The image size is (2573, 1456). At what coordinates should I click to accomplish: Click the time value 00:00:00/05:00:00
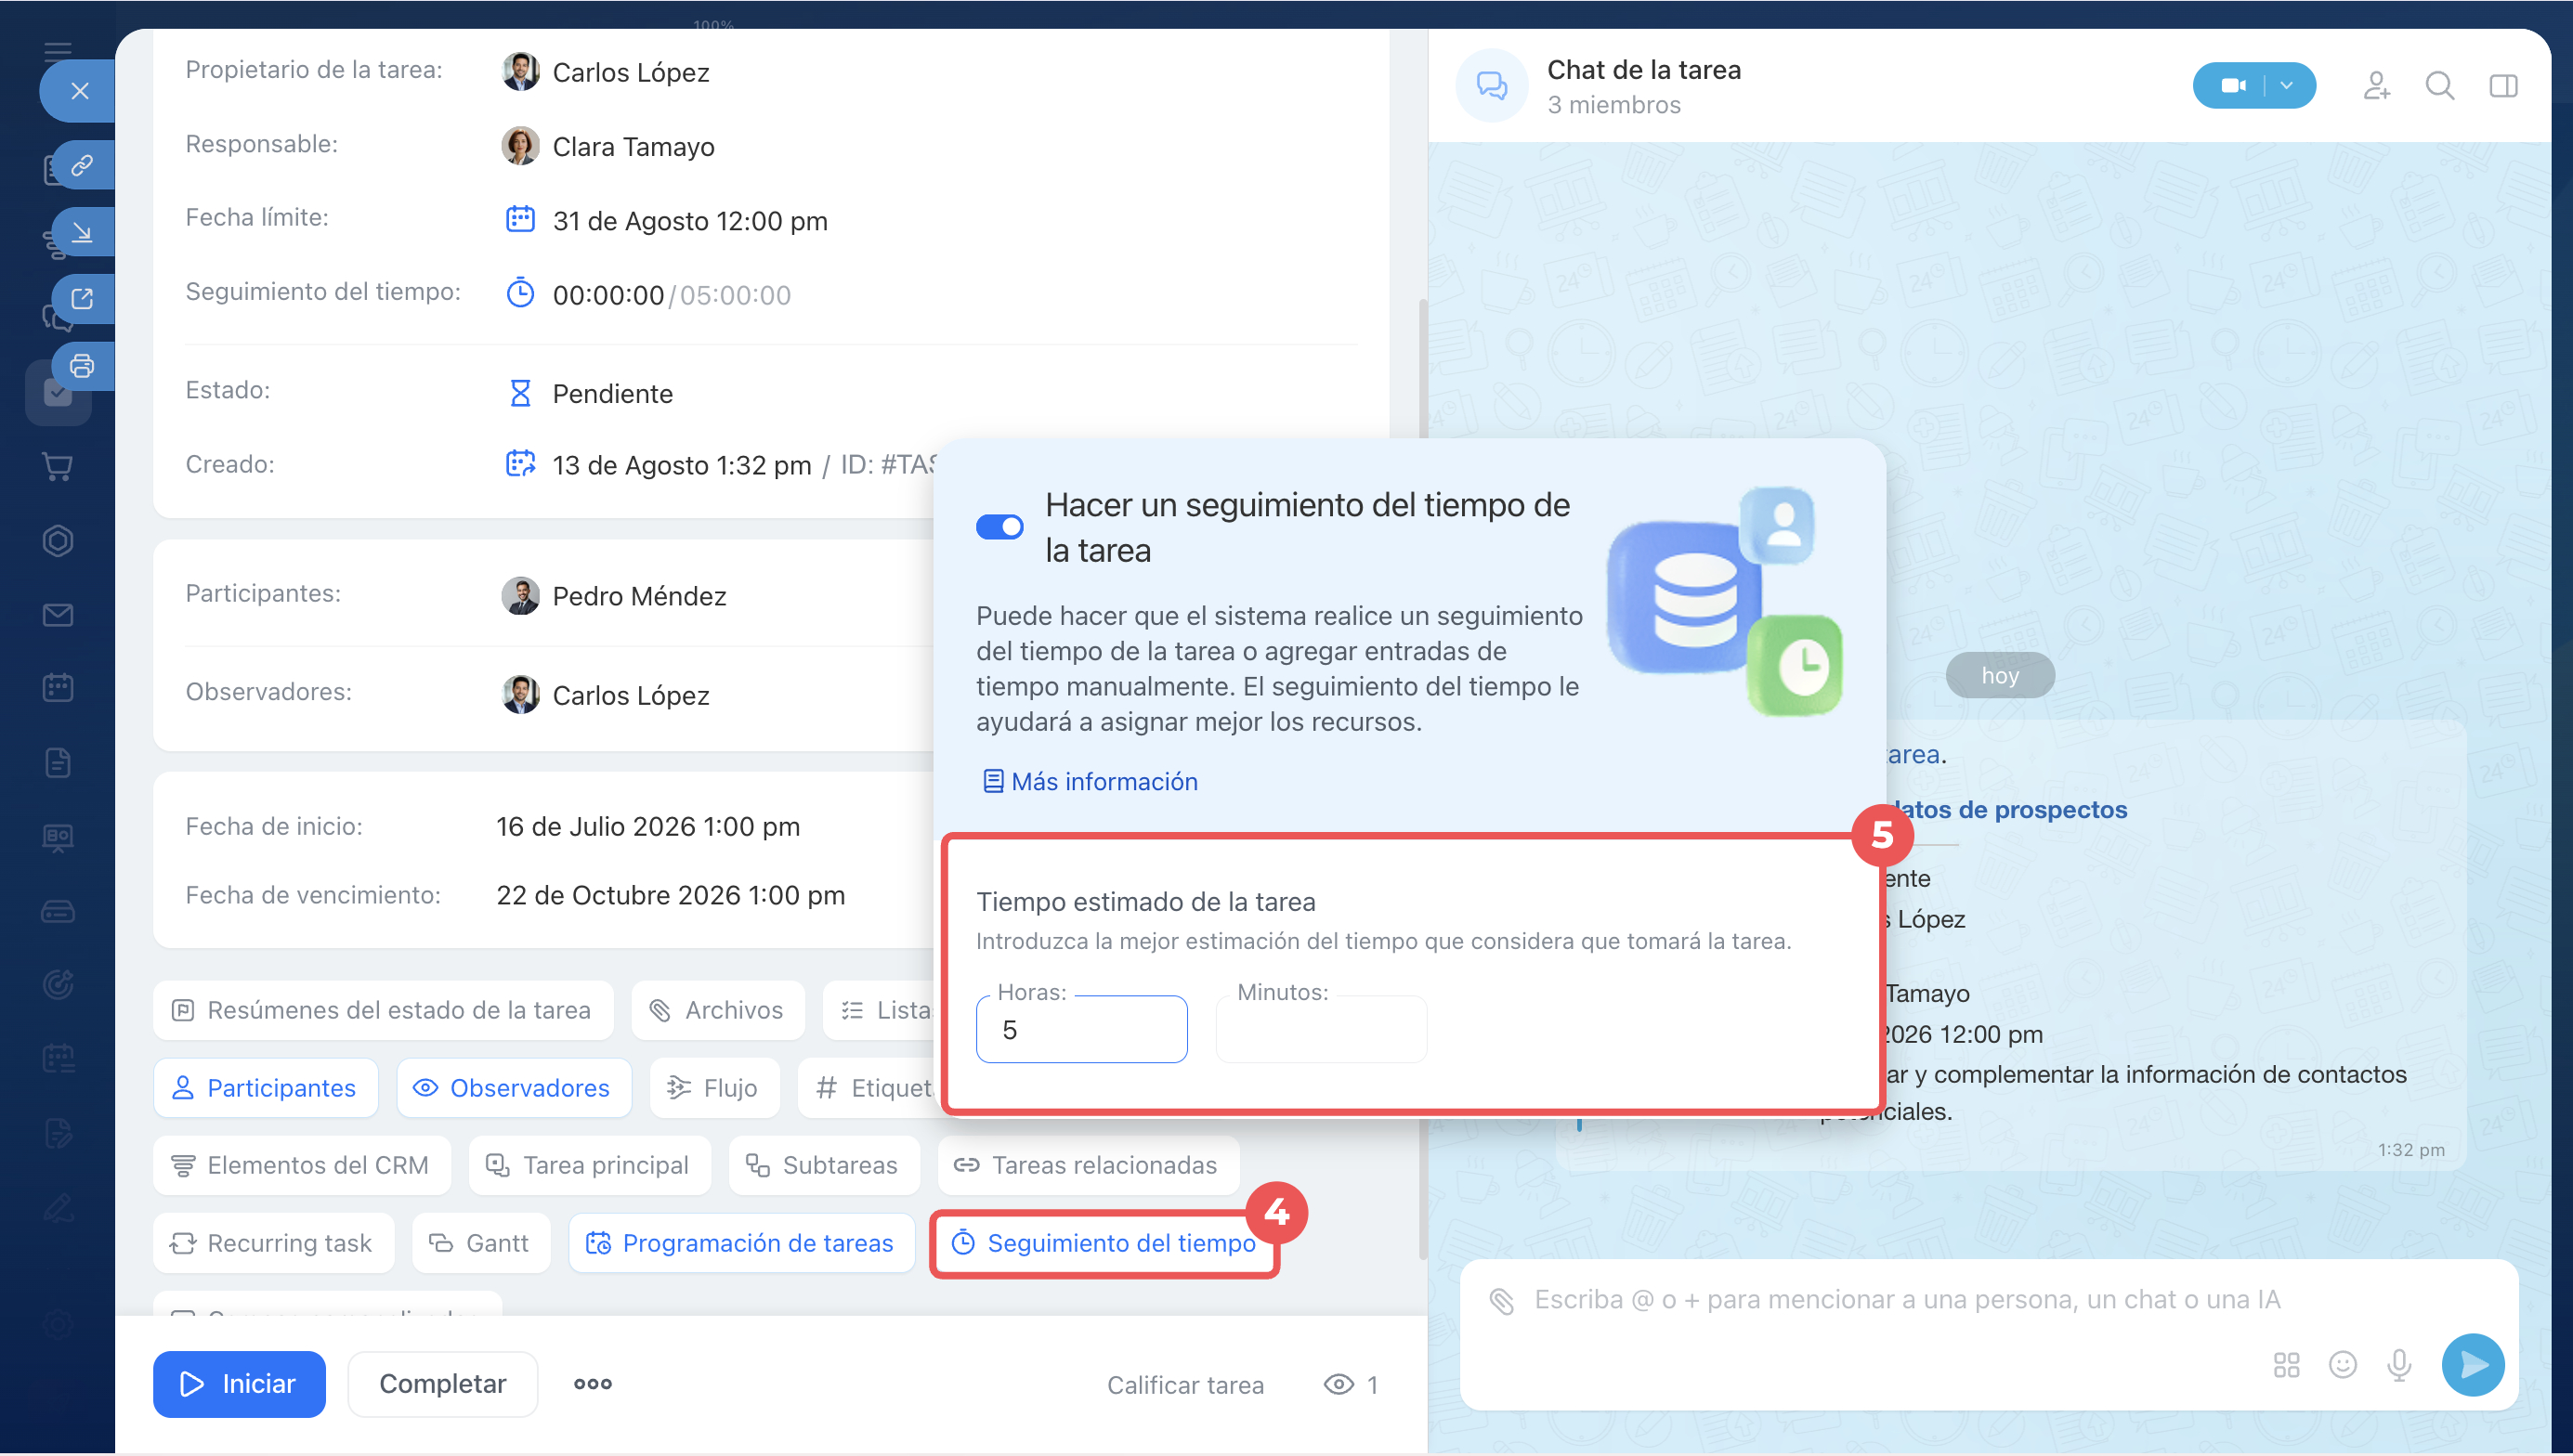[x=671, y=295]
